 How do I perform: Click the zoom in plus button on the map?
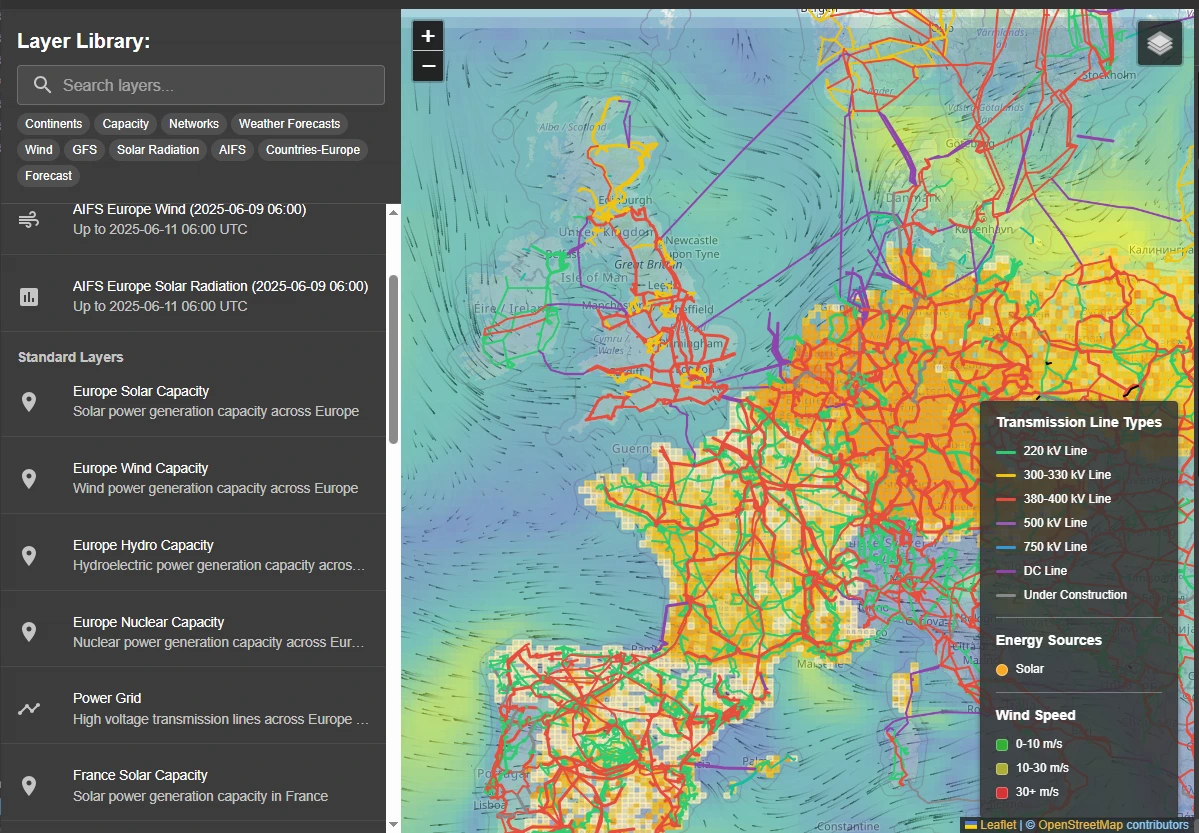click(428, 35)
